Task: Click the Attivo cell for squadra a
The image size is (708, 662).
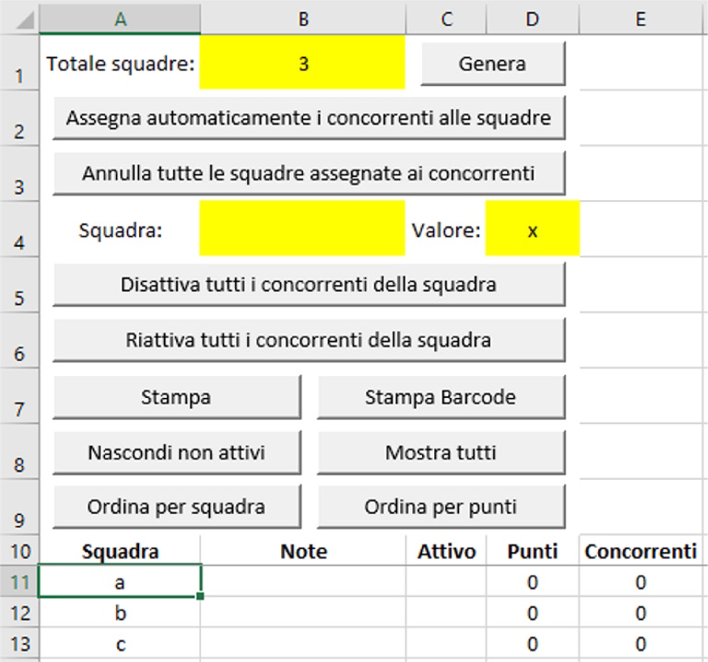Action: (446, 582)
